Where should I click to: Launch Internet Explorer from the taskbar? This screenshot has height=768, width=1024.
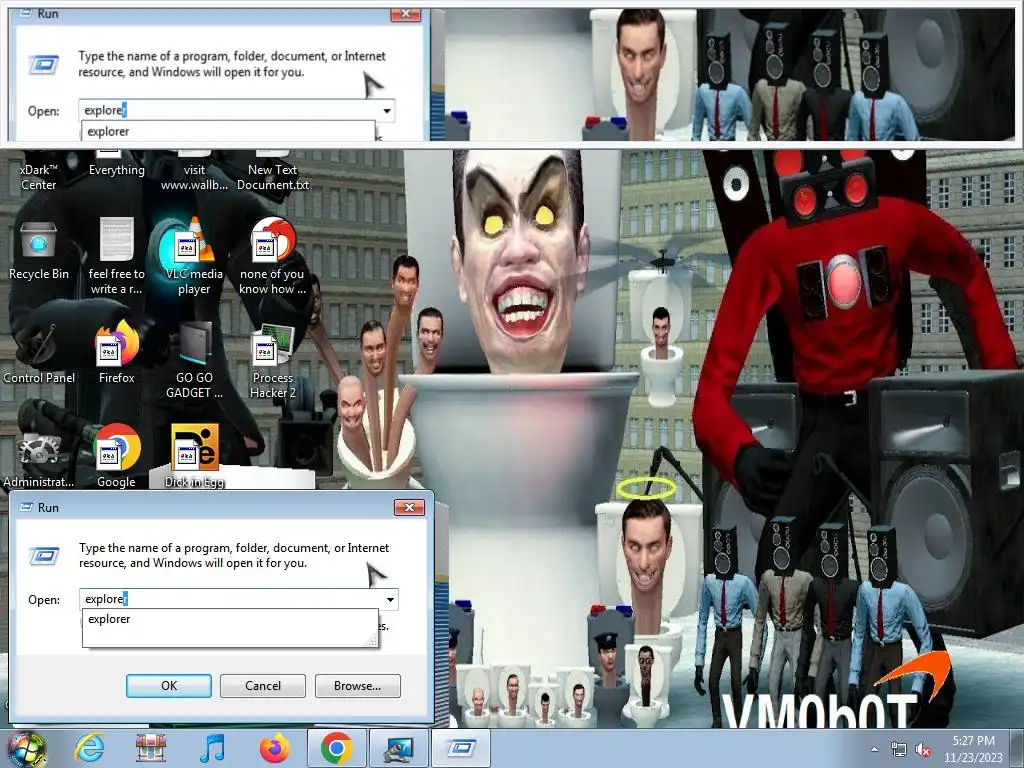(89, 748)
